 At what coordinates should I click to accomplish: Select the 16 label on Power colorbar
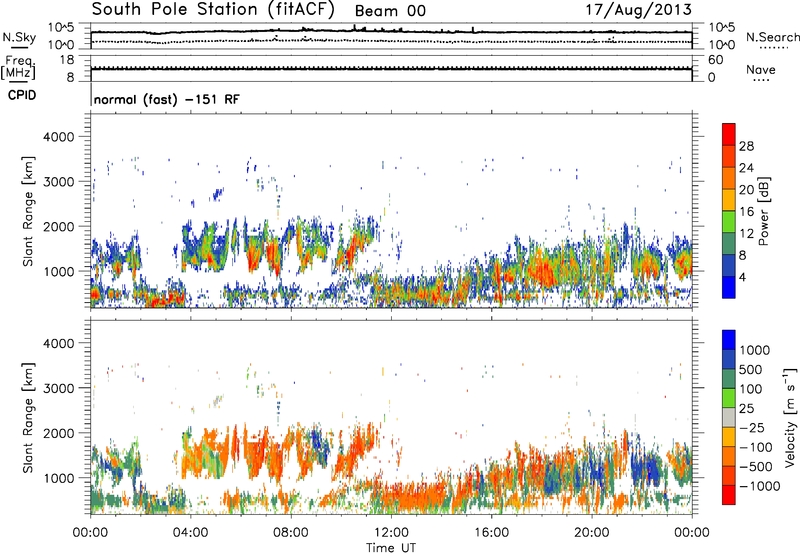coord(746,212)
